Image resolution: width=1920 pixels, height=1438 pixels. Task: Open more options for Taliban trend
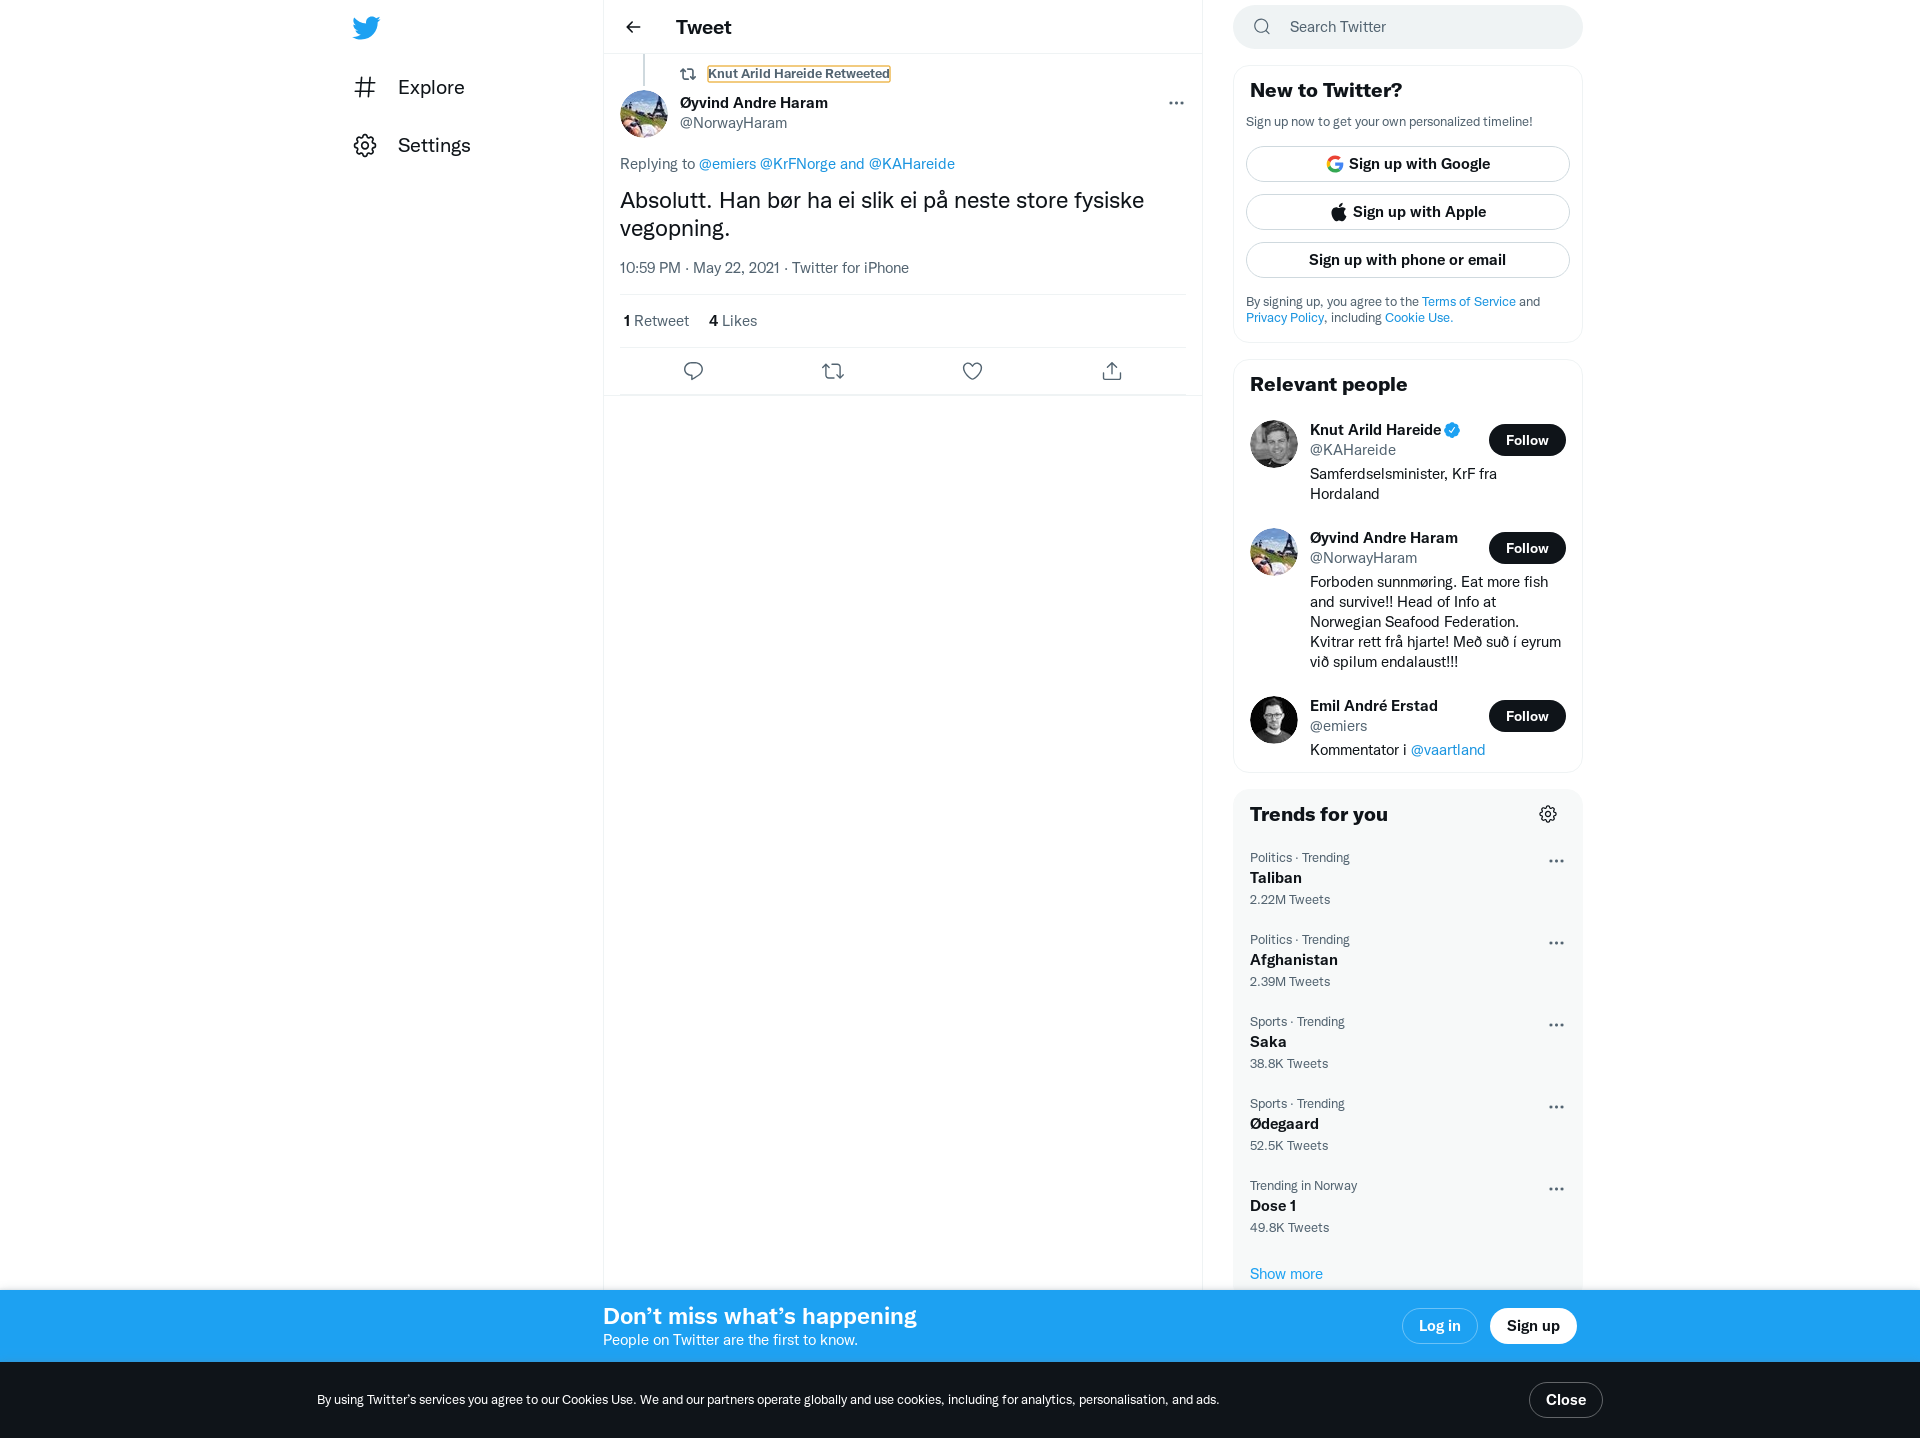click(x=1556, y=861)
